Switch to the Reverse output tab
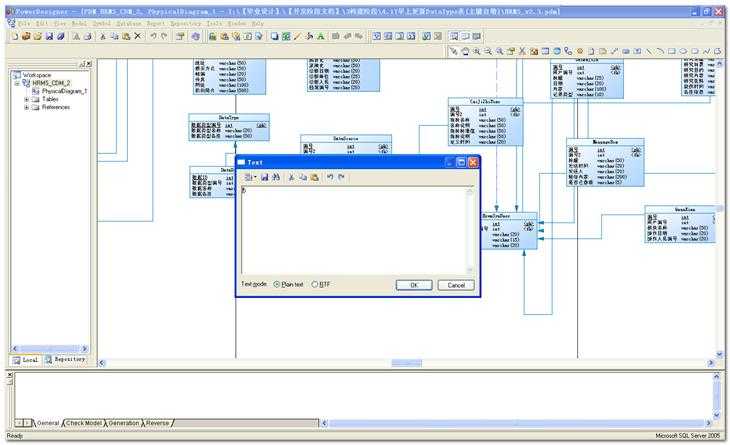Screen dimensions: 730x445 point(157,423)
